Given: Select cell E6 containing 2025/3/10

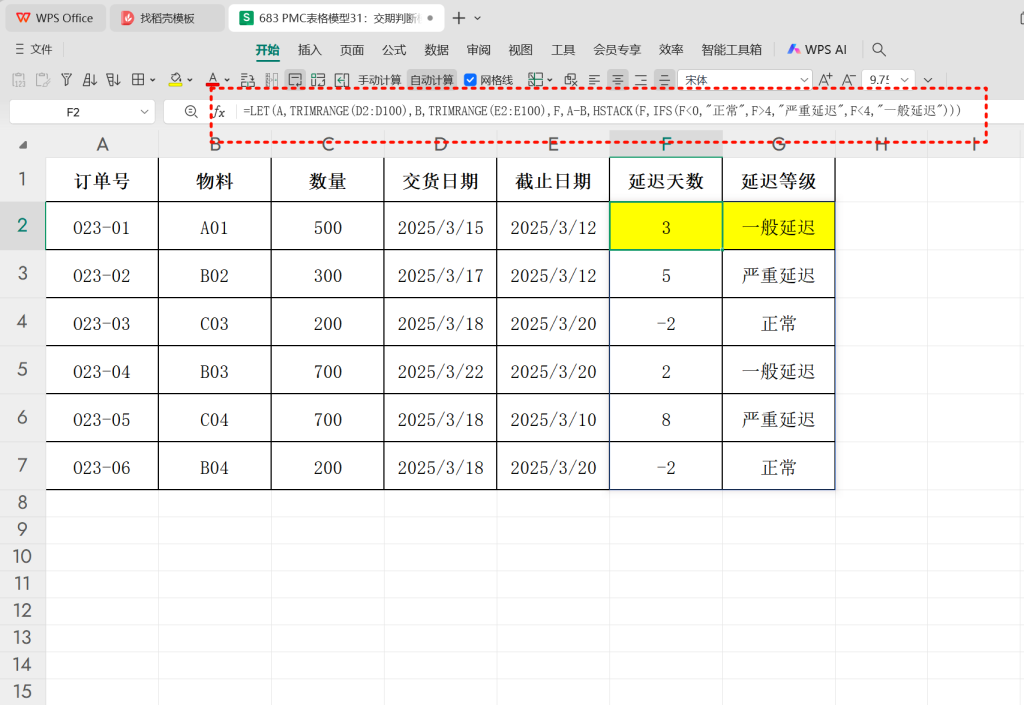Looking at the screenshot, I should point(553,418).
